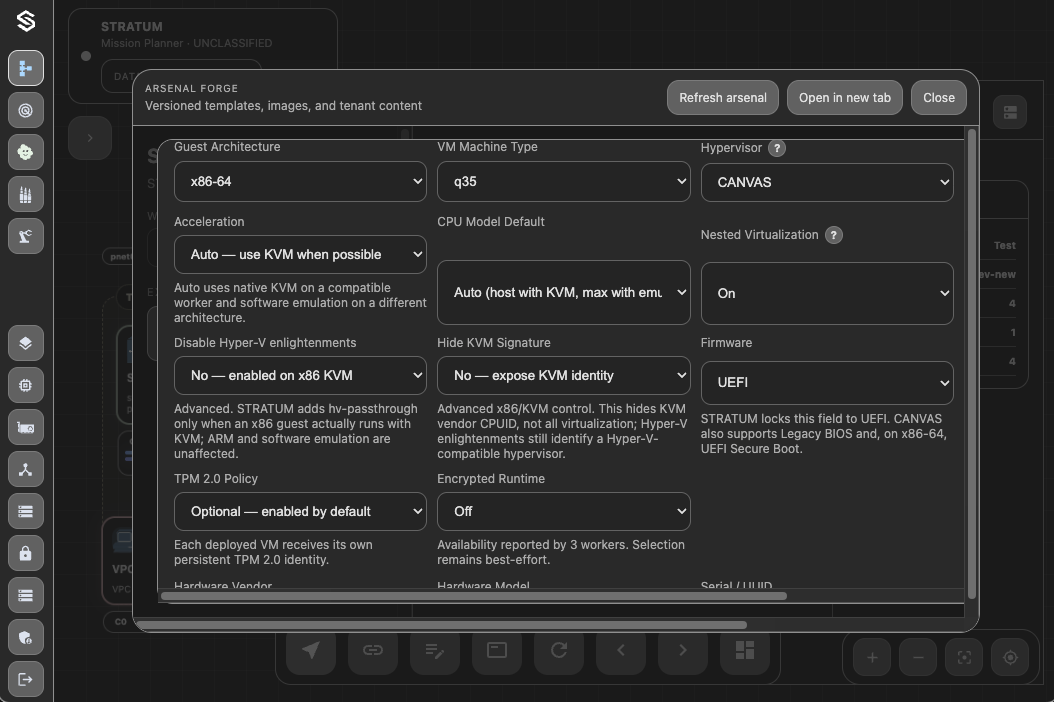
Task: Click the inner horizontal scrollbar of form
Action: point(474,596)
